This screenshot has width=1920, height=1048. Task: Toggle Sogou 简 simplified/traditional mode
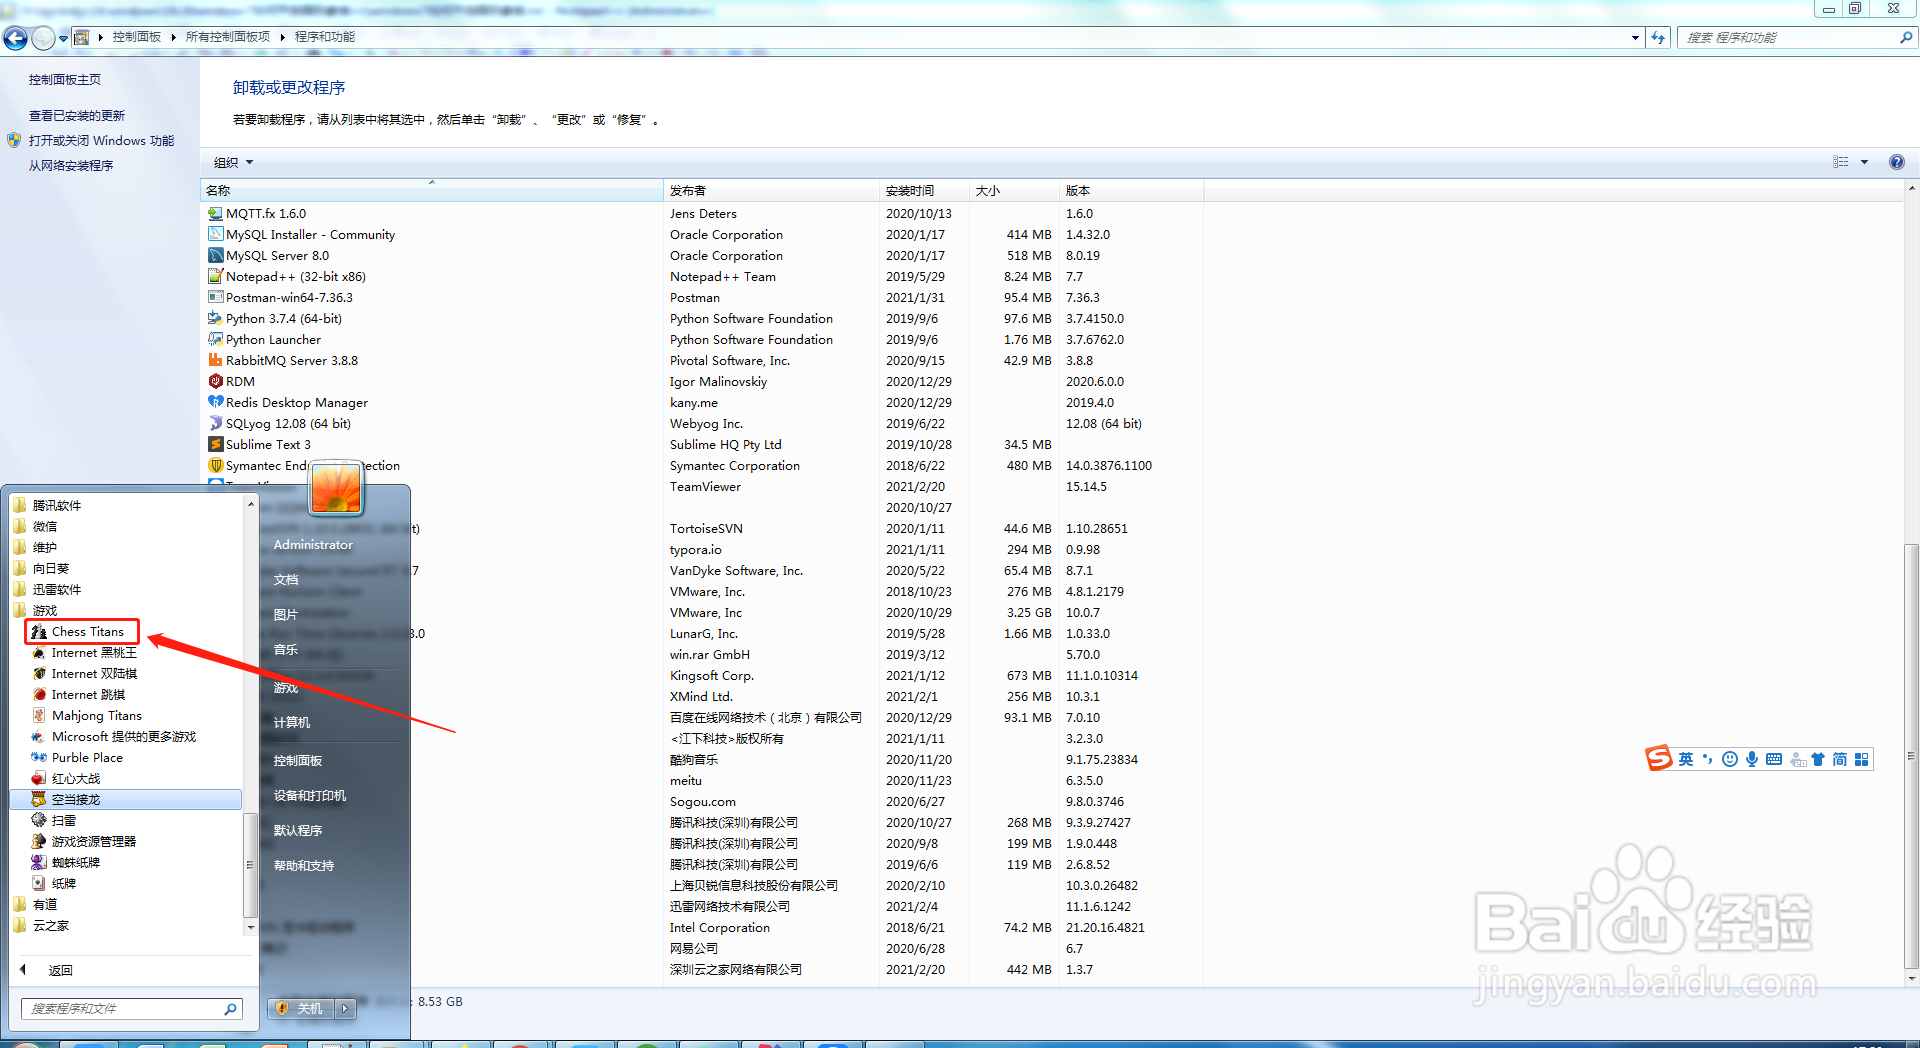[1840, 759]
